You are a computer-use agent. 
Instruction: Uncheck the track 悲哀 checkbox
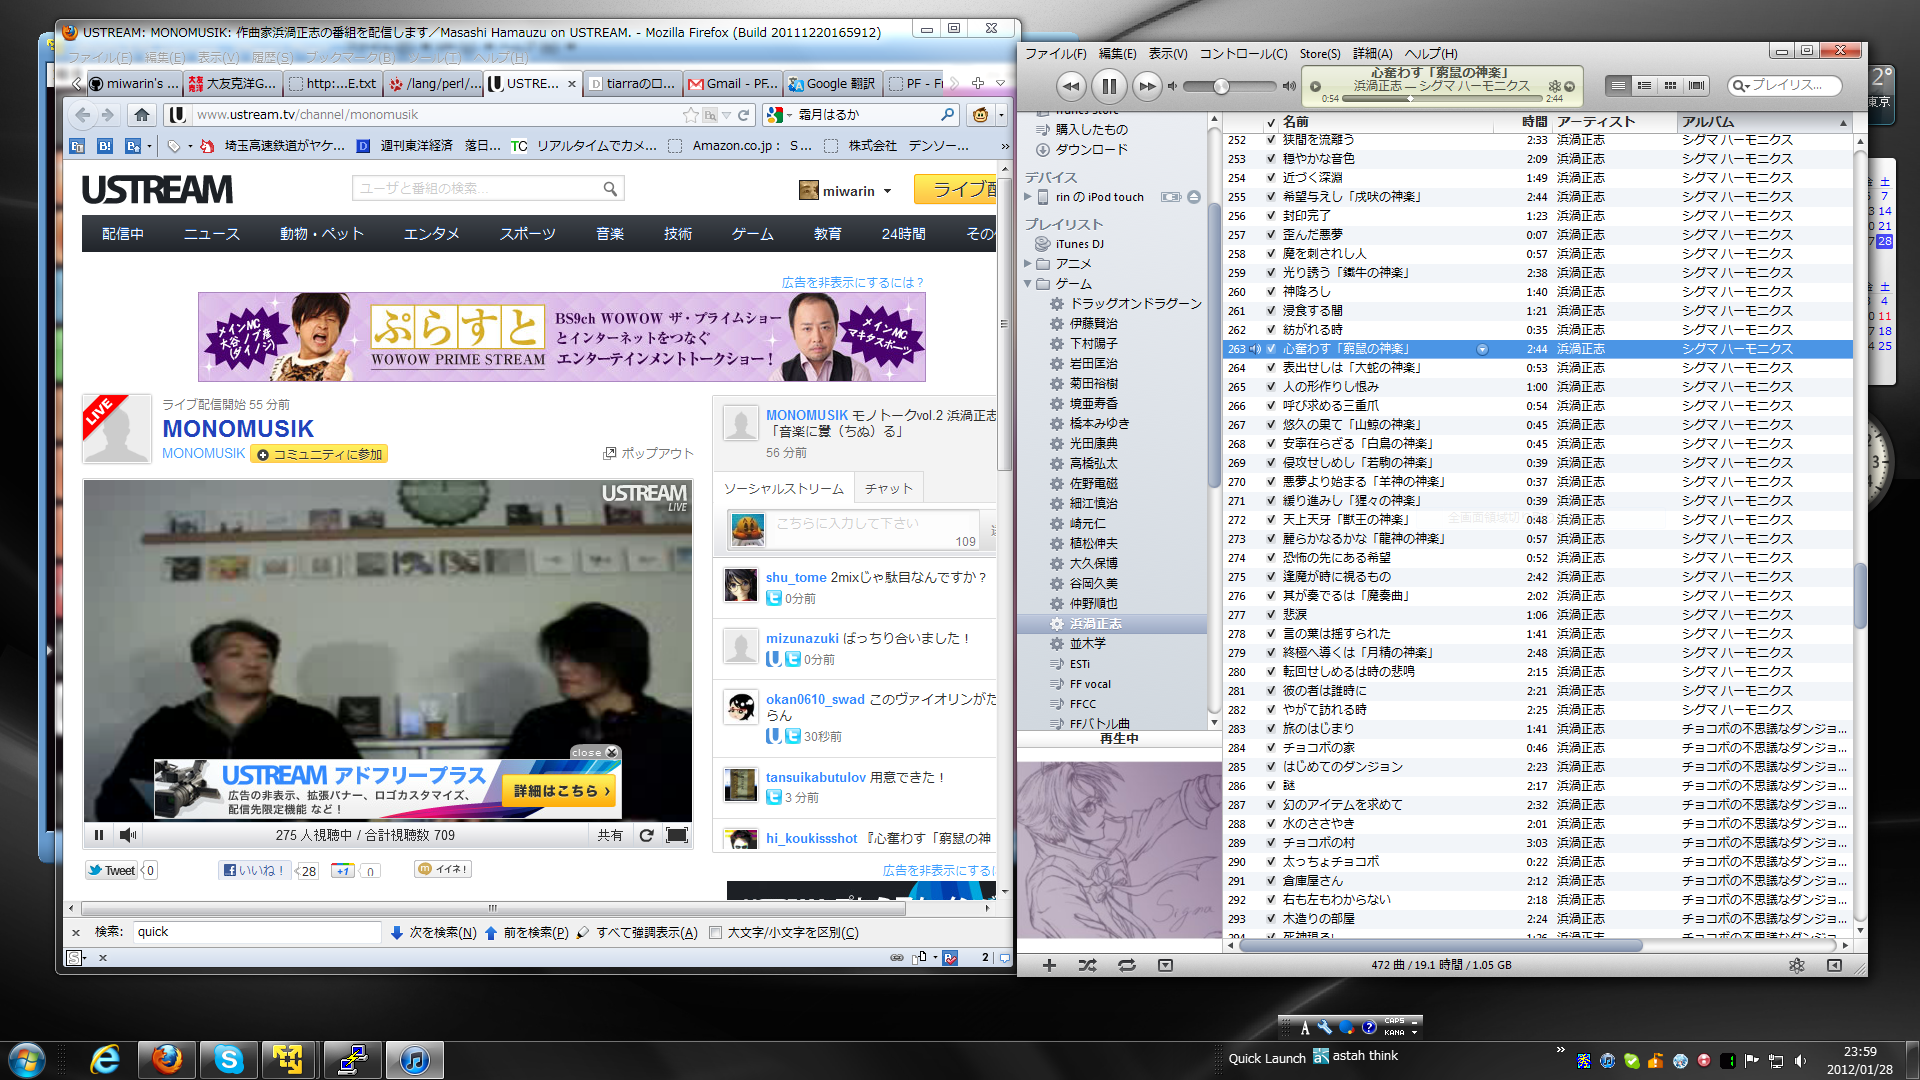tap(1271, 615)
